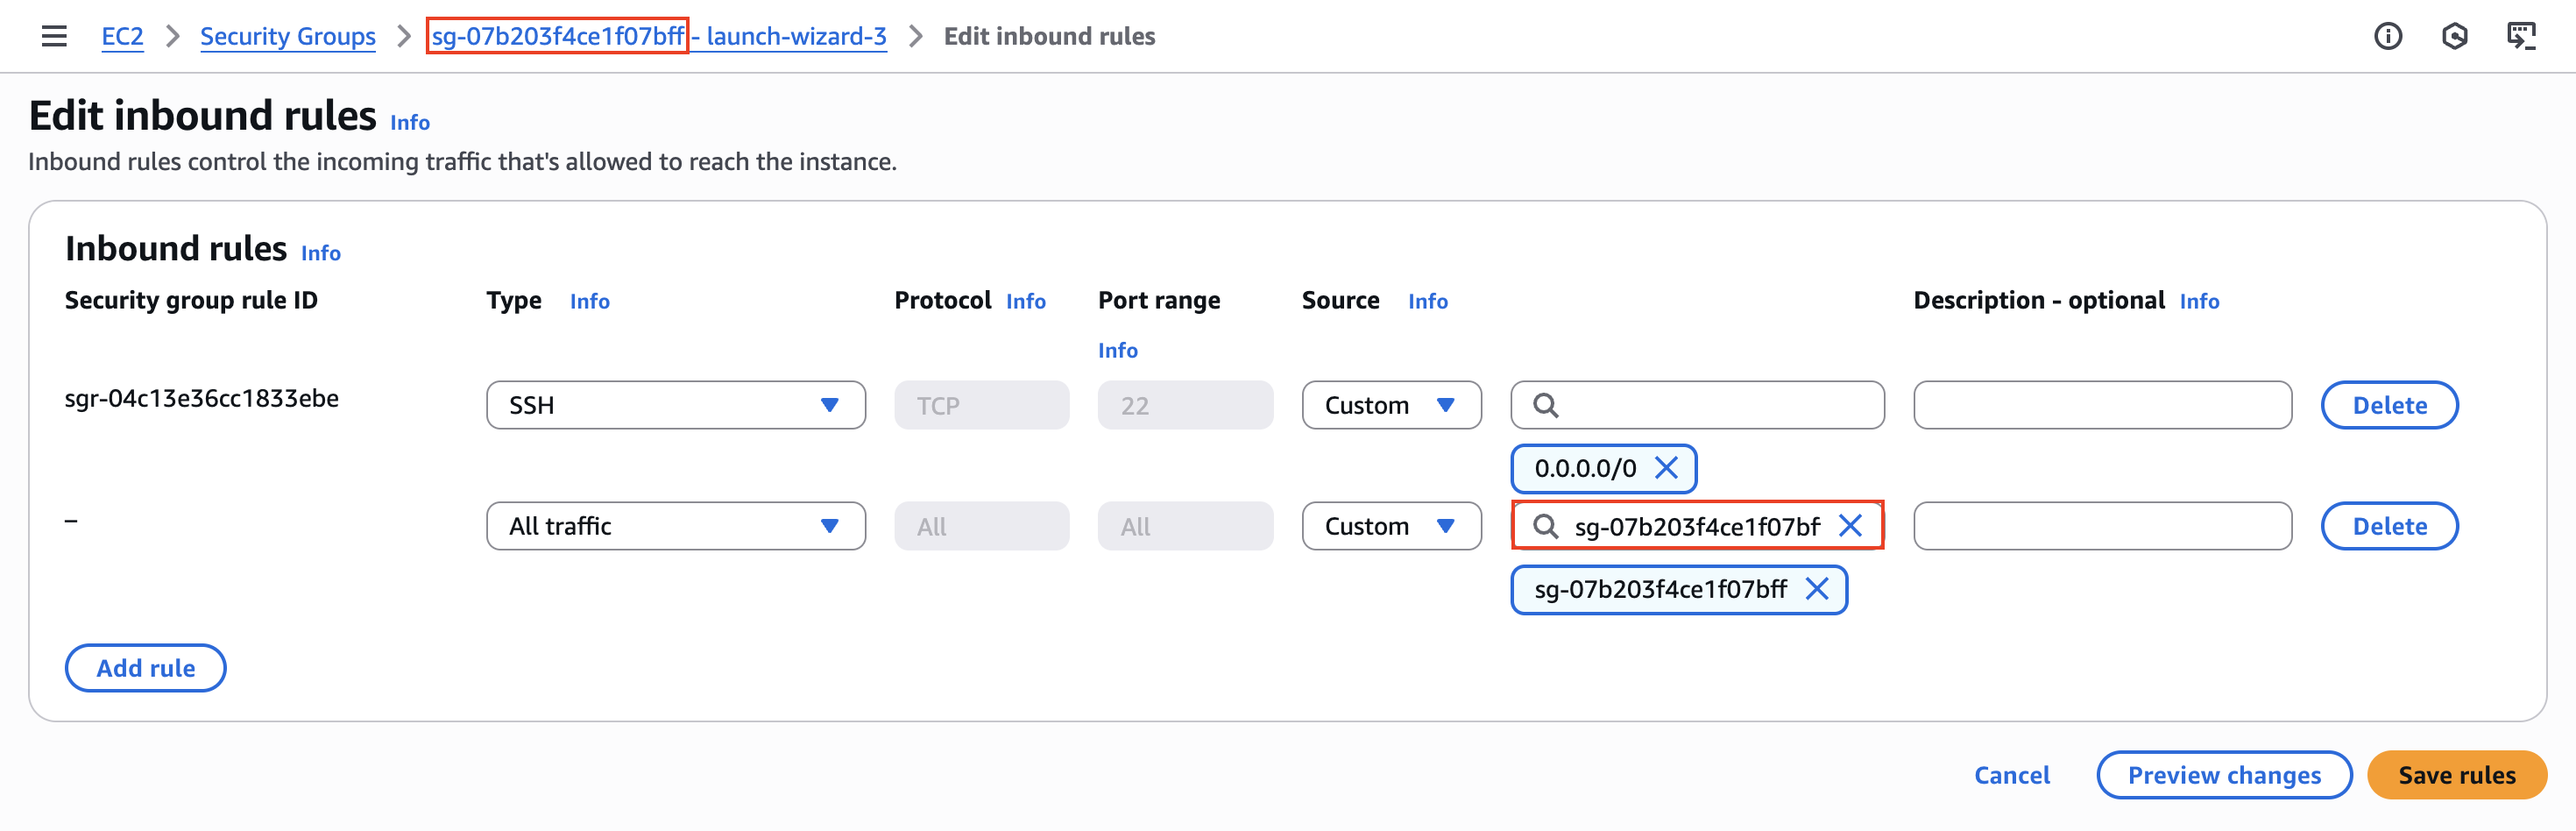Open Custom source dropdown for SSH rule
Viewport: 2576px width, 831px height.
click(1390, 405)
